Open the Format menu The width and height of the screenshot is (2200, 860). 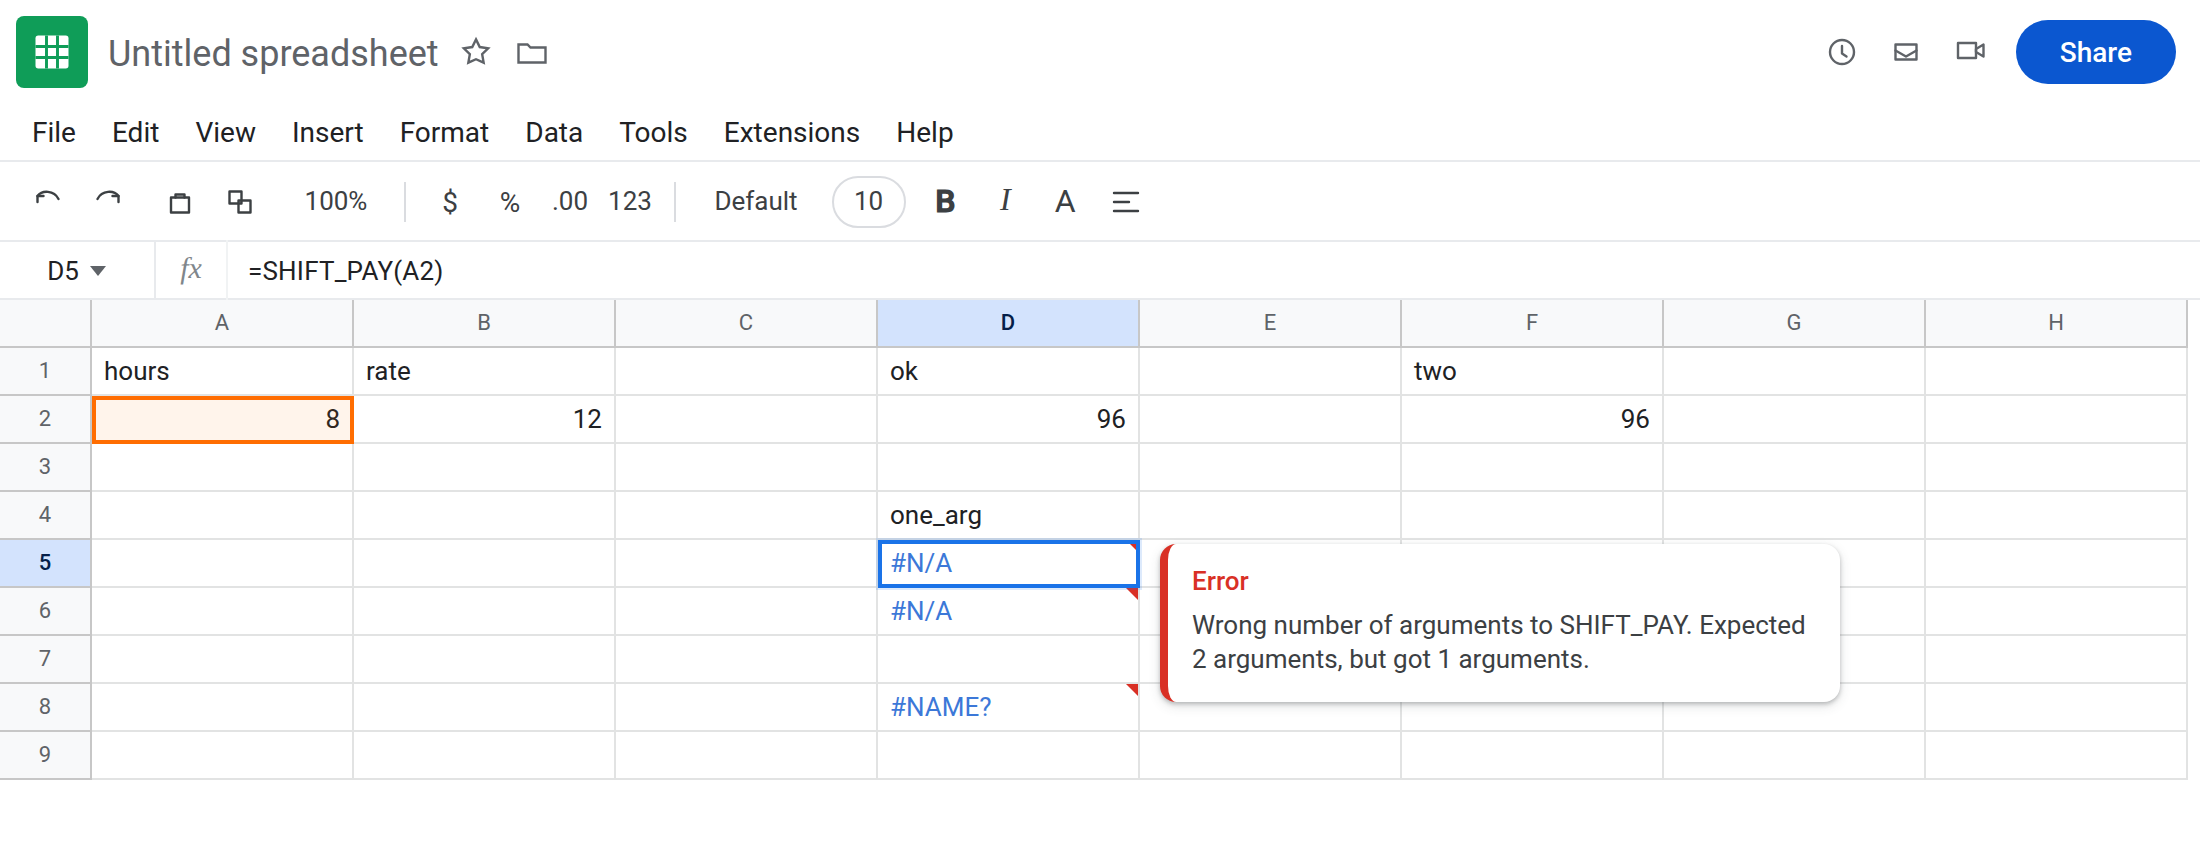pyautogui.click(x=444, y=132)
